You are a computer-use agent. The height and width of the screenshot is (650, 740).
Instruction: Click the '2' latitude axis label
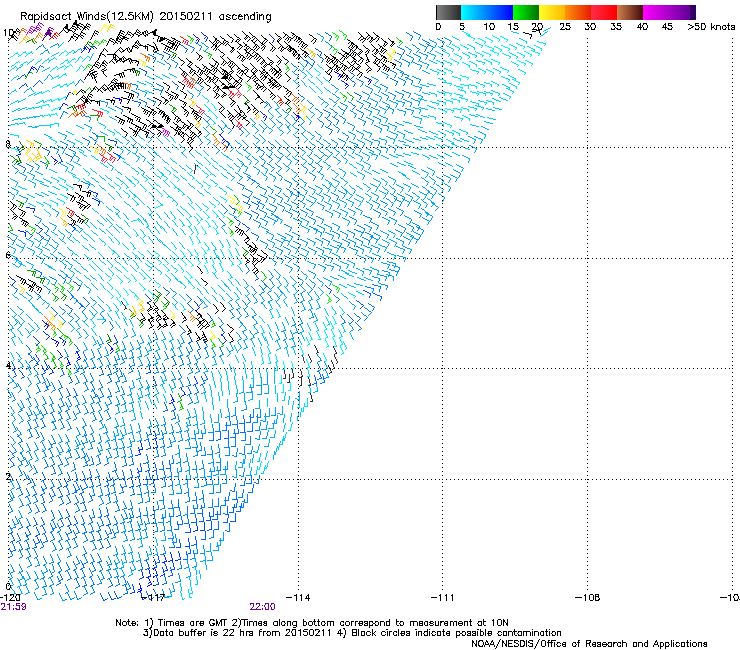(8, 476)
